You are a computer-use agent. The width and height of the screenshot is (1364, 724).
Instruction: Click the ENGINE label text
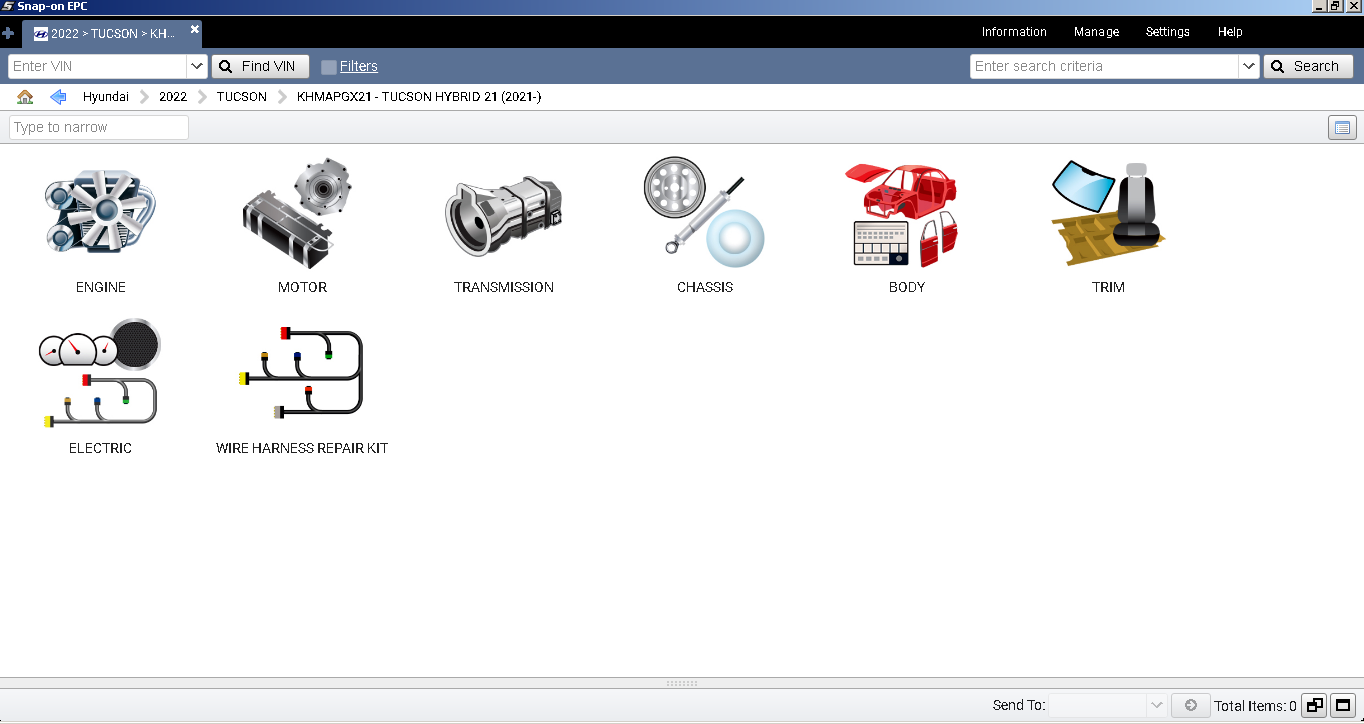click(x=101, y=287)
